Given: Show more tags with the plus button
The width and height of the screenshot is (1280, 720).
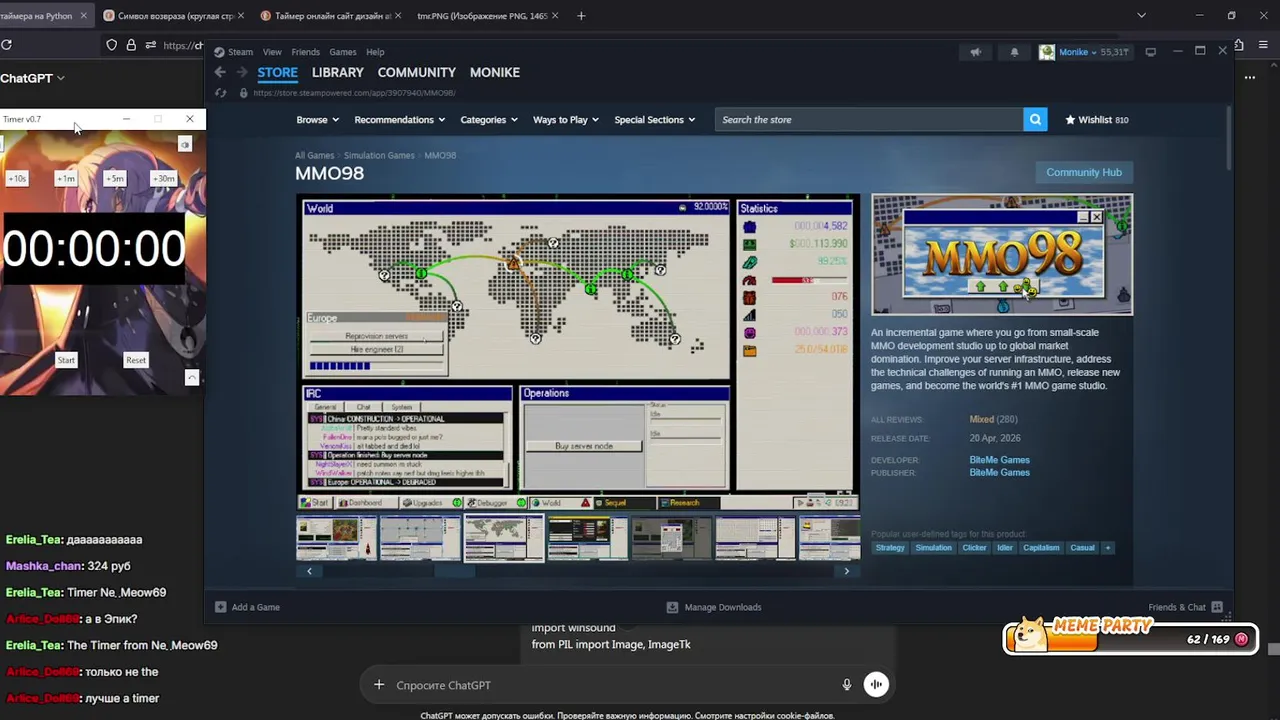Looking at the screenshot, I should pos(1107,548).
